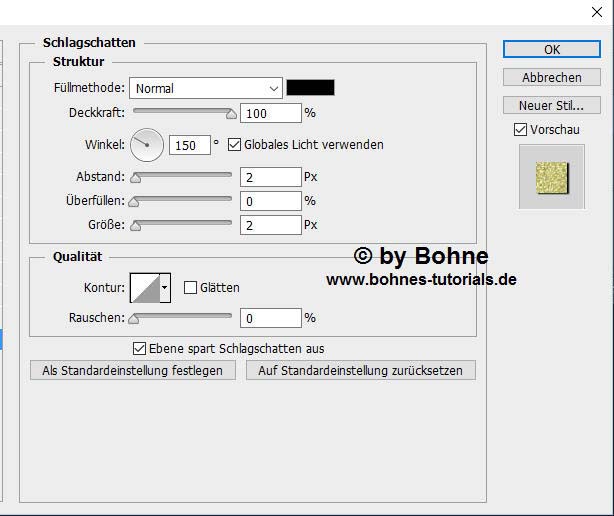
Task: Click the gold style preview thumbnail
Action: [551, 177]
